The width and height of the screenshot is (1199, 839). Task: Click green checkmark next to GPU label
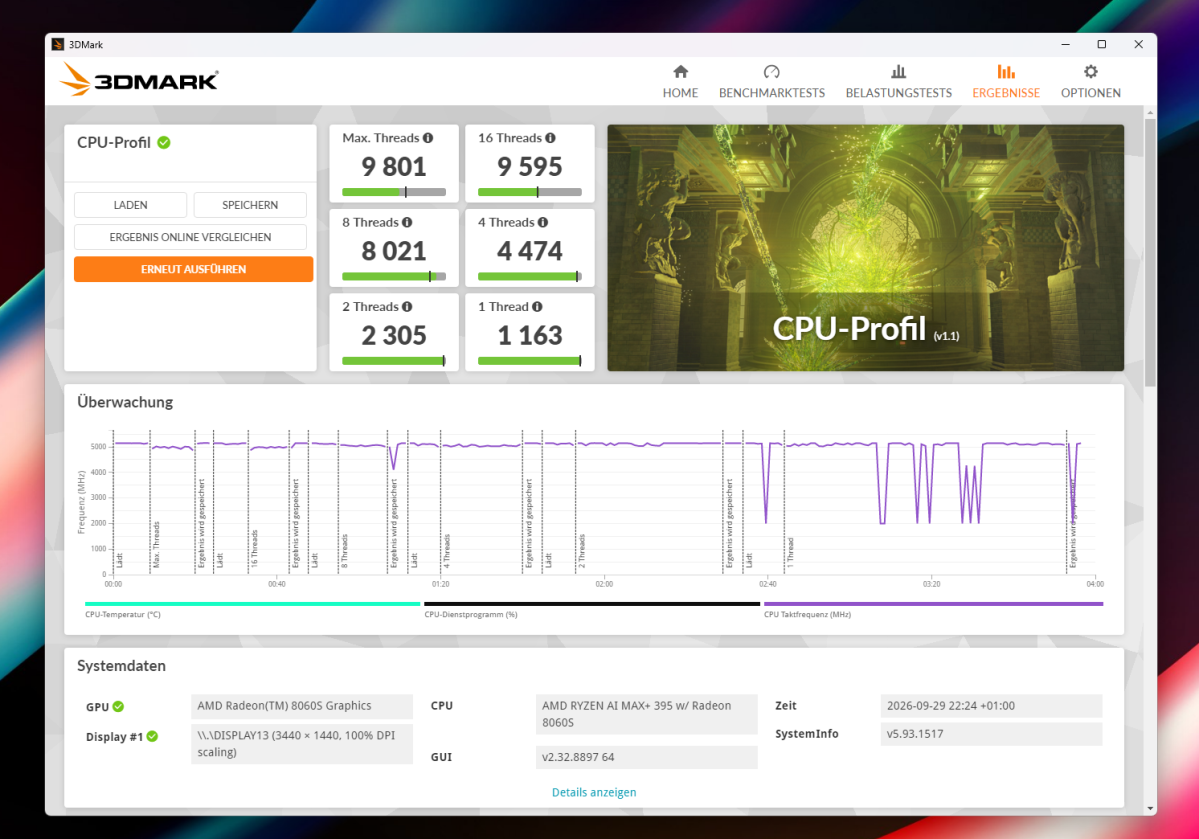pyautogui.click(x=118, y=706)
